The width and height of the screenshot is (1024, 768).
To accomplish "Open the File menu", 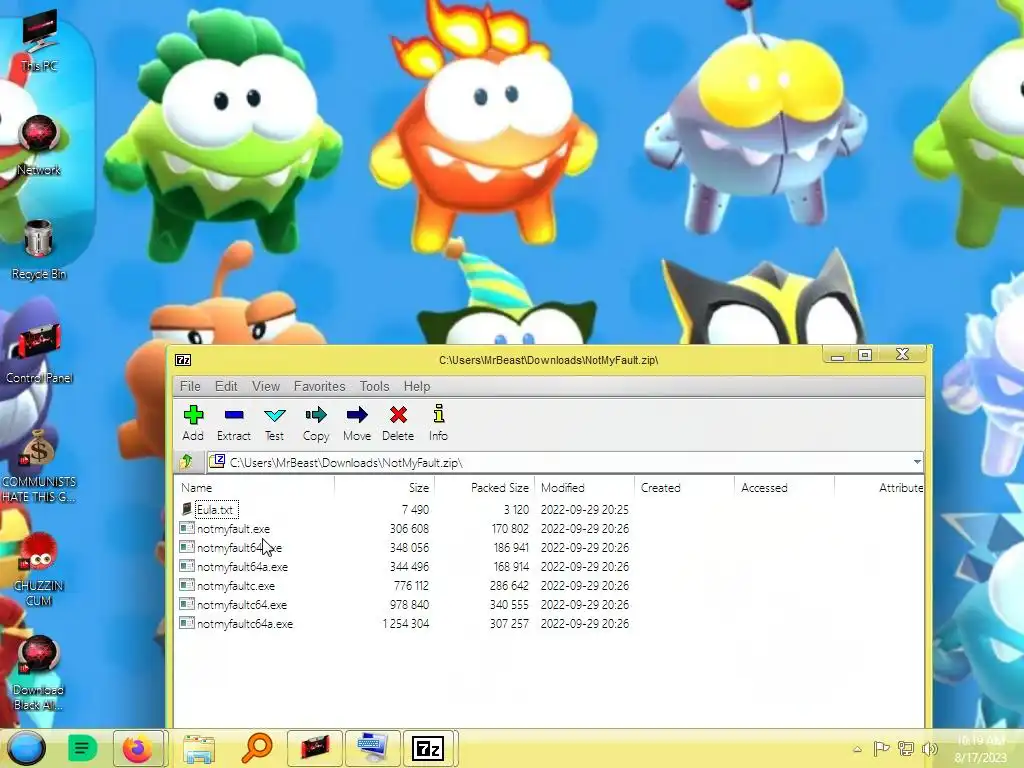I will (x=190, y=386).
